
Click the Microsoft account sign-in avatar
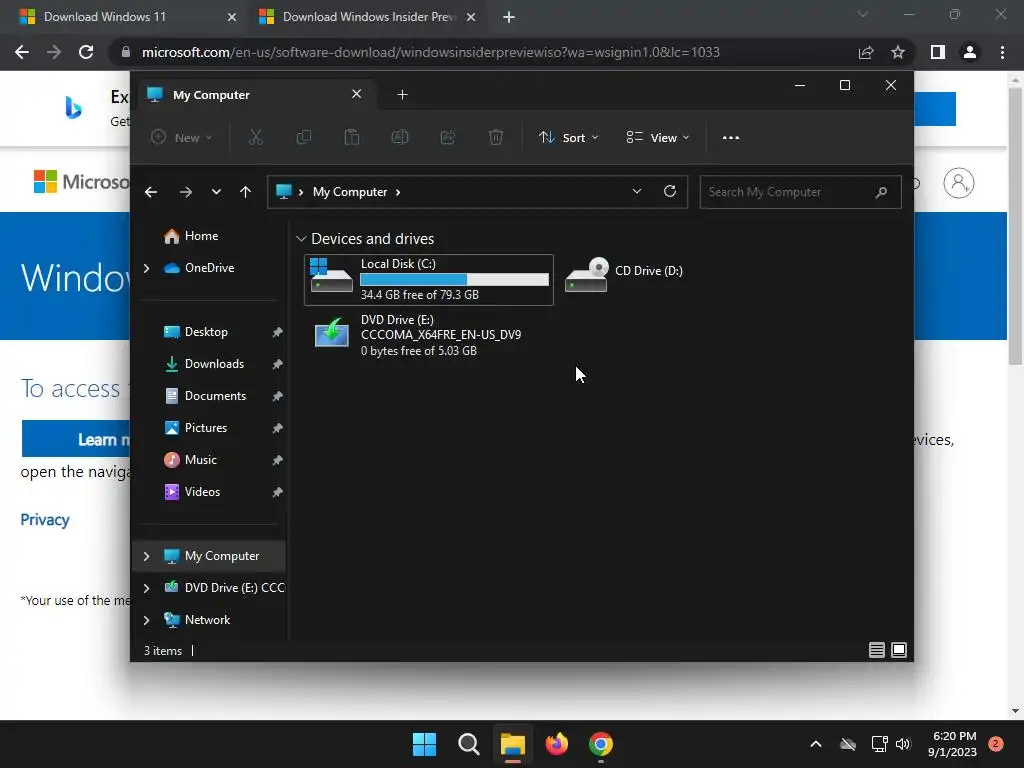pyautogui.click(x=959, y=183)
